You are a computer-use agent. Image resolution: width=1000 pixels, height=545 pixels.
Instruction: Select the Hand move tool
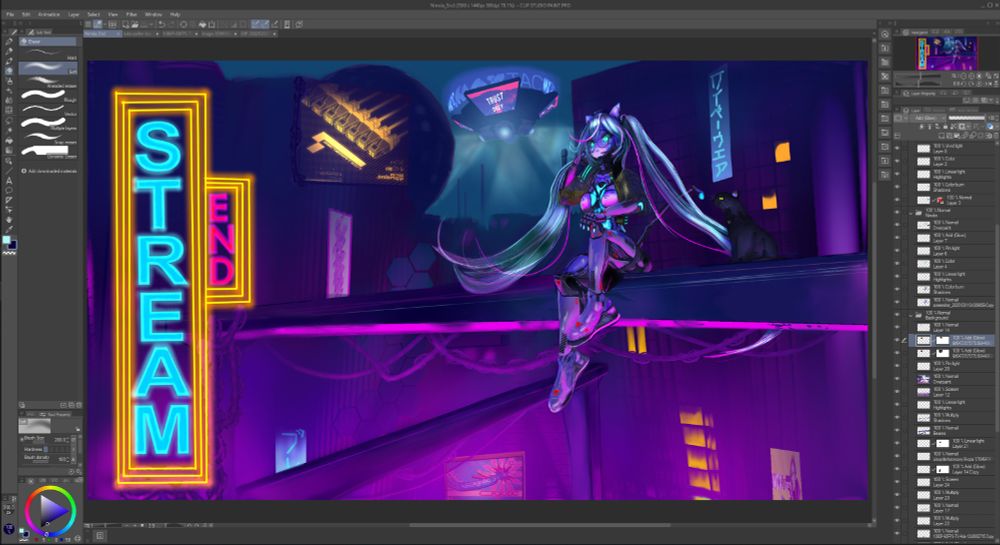[9, 220]
